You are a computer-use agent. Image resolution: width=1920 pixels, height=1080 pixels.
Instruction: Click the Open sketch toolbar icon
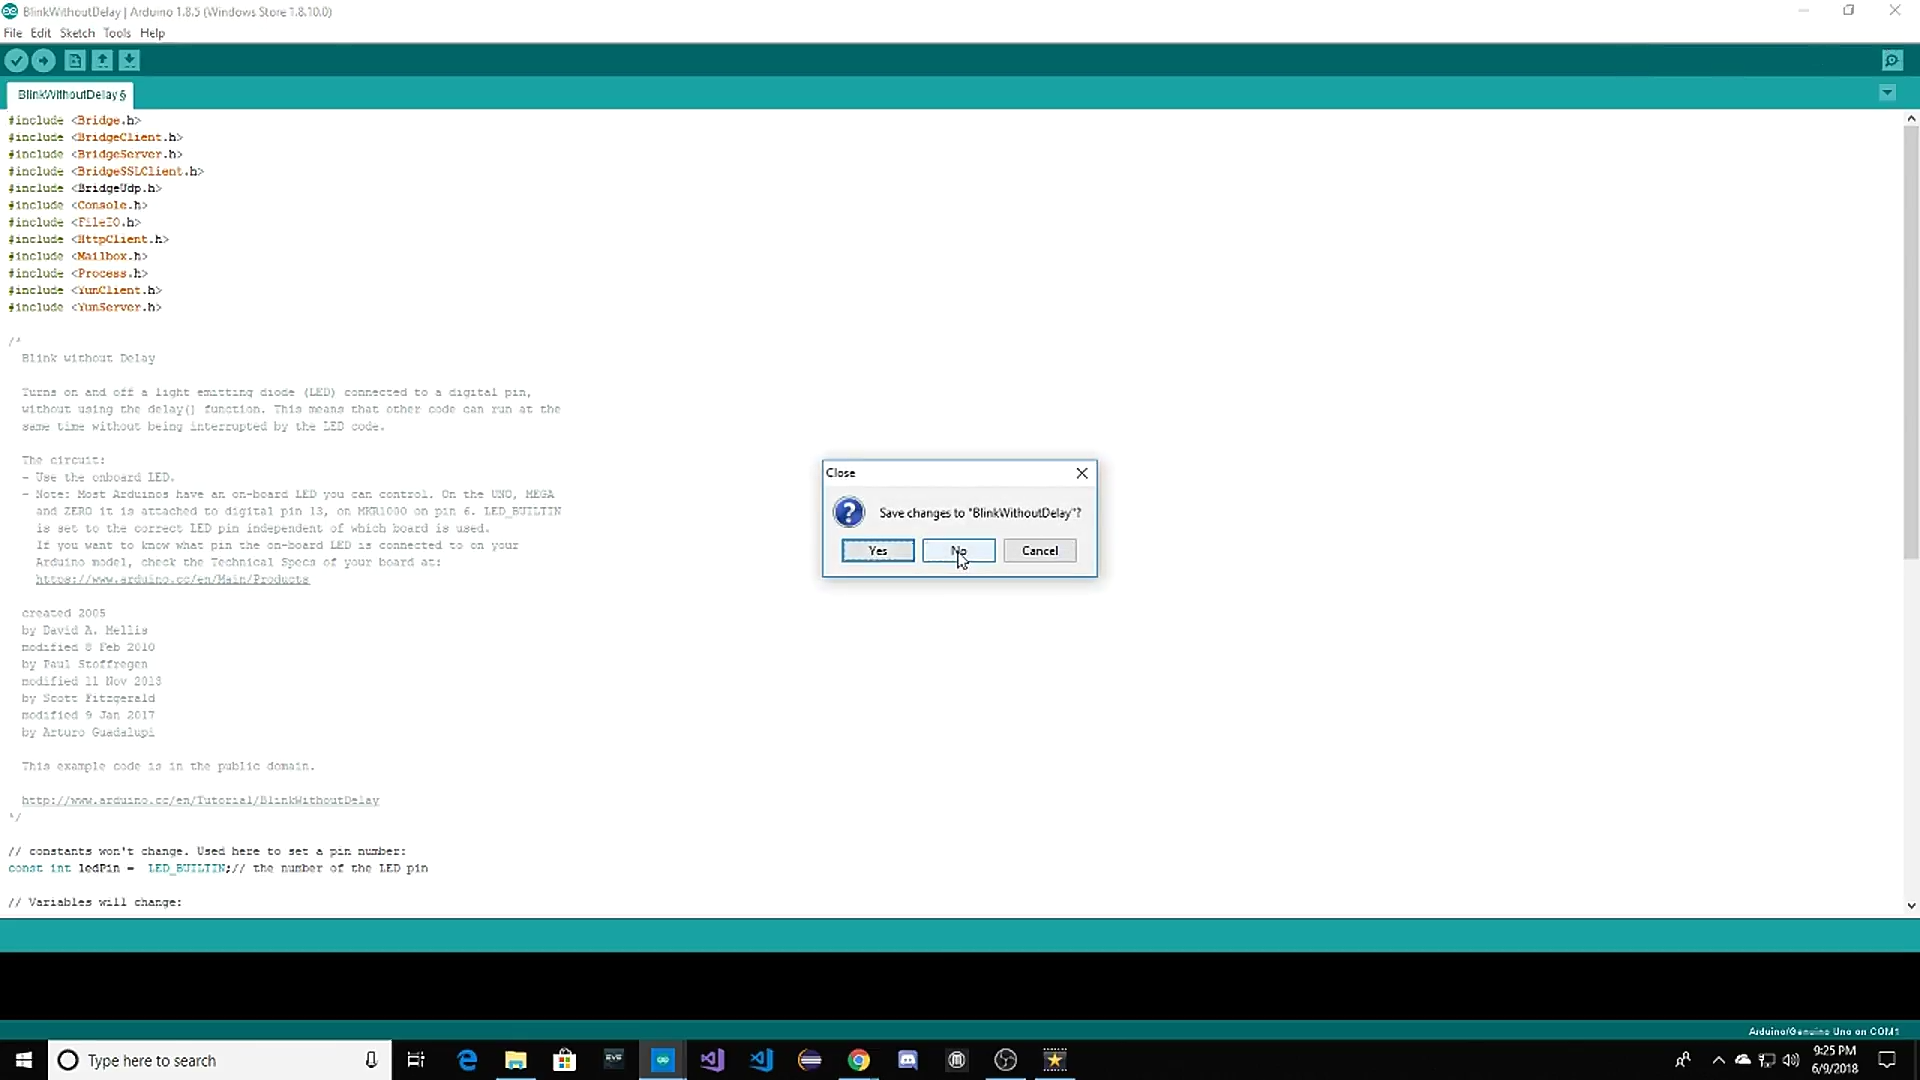tap(102, 61)
